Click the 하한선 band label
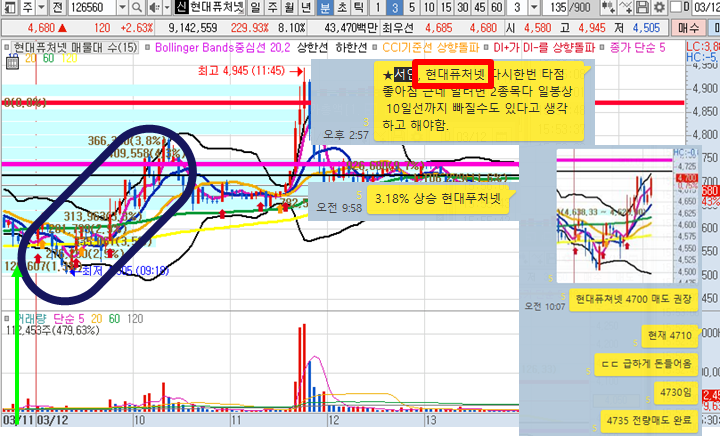The height and width of the screenshot is (436, 720). 351,47
